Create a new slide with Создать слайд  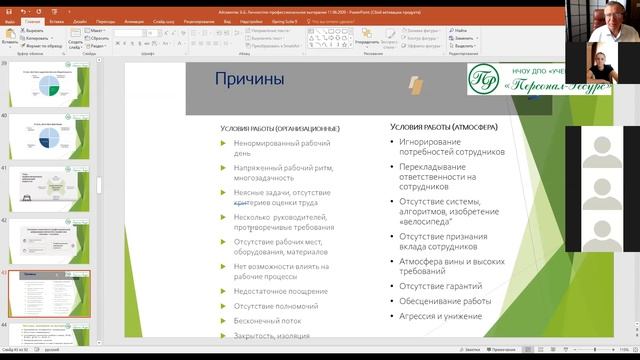(76, 39)
